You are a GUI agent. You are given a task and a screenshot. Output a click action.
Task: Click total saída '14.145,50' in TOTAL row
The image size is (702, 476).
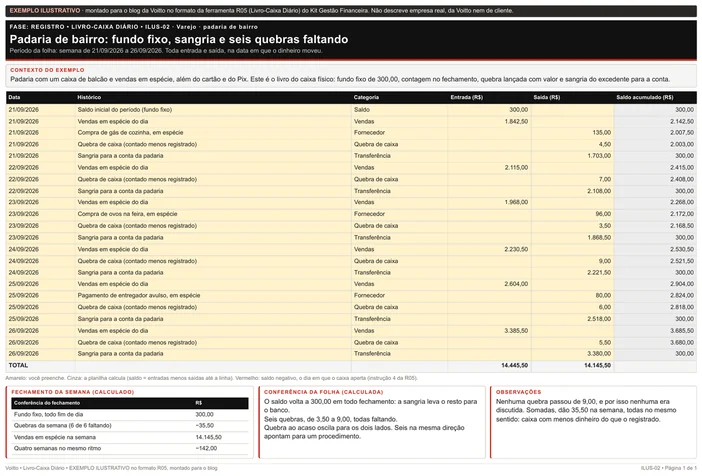pos(597,365)
